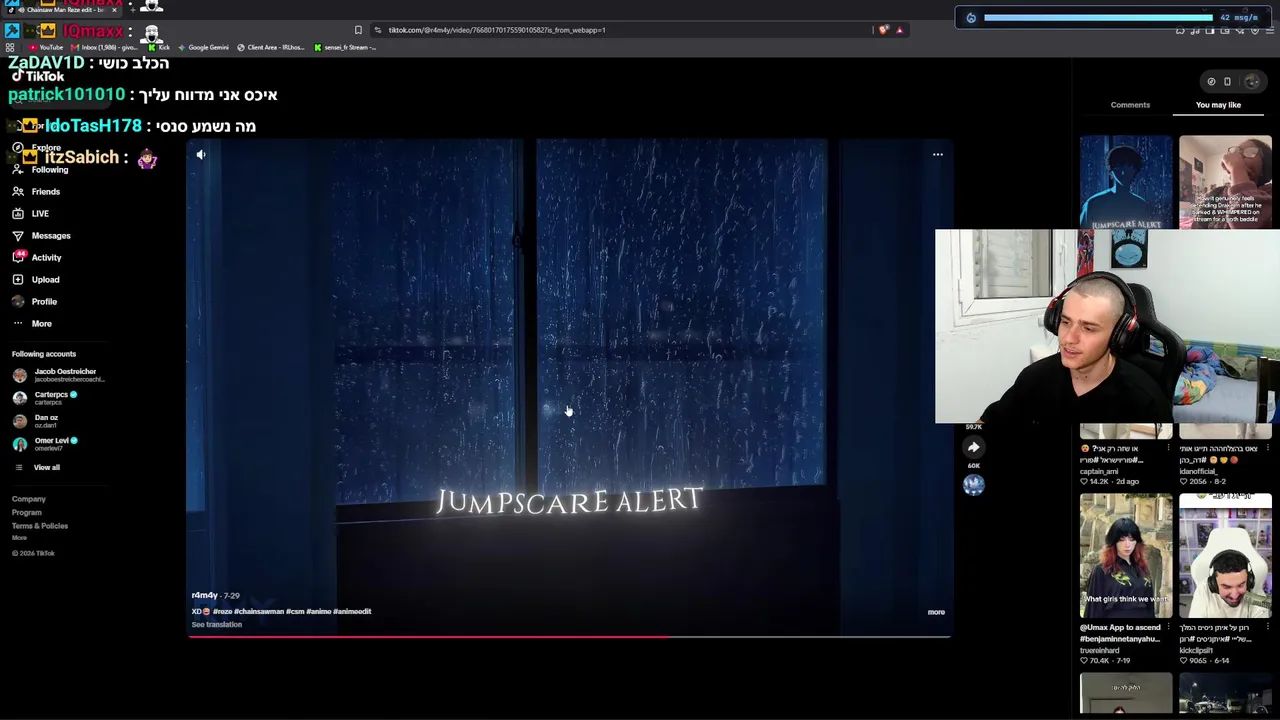This screenshot has width=1280, height=720.
Task: Click the #chainsawman hashtag
Action: point(259,612)
